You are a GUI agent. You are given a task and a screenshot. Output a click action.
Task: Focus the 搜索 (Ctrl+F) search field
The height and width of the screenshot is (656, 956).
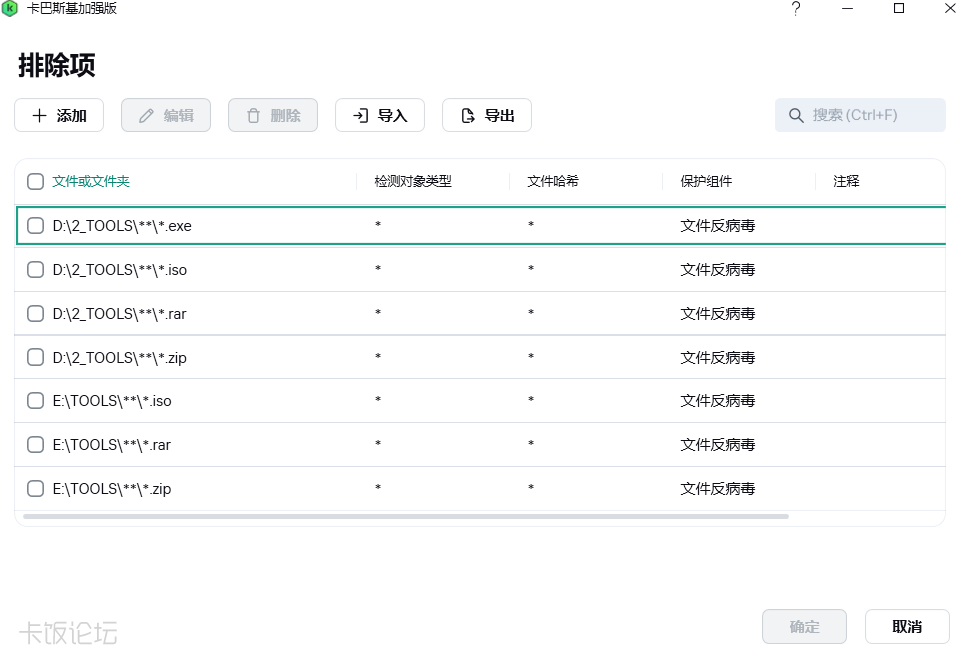click(x=860, y=115)
